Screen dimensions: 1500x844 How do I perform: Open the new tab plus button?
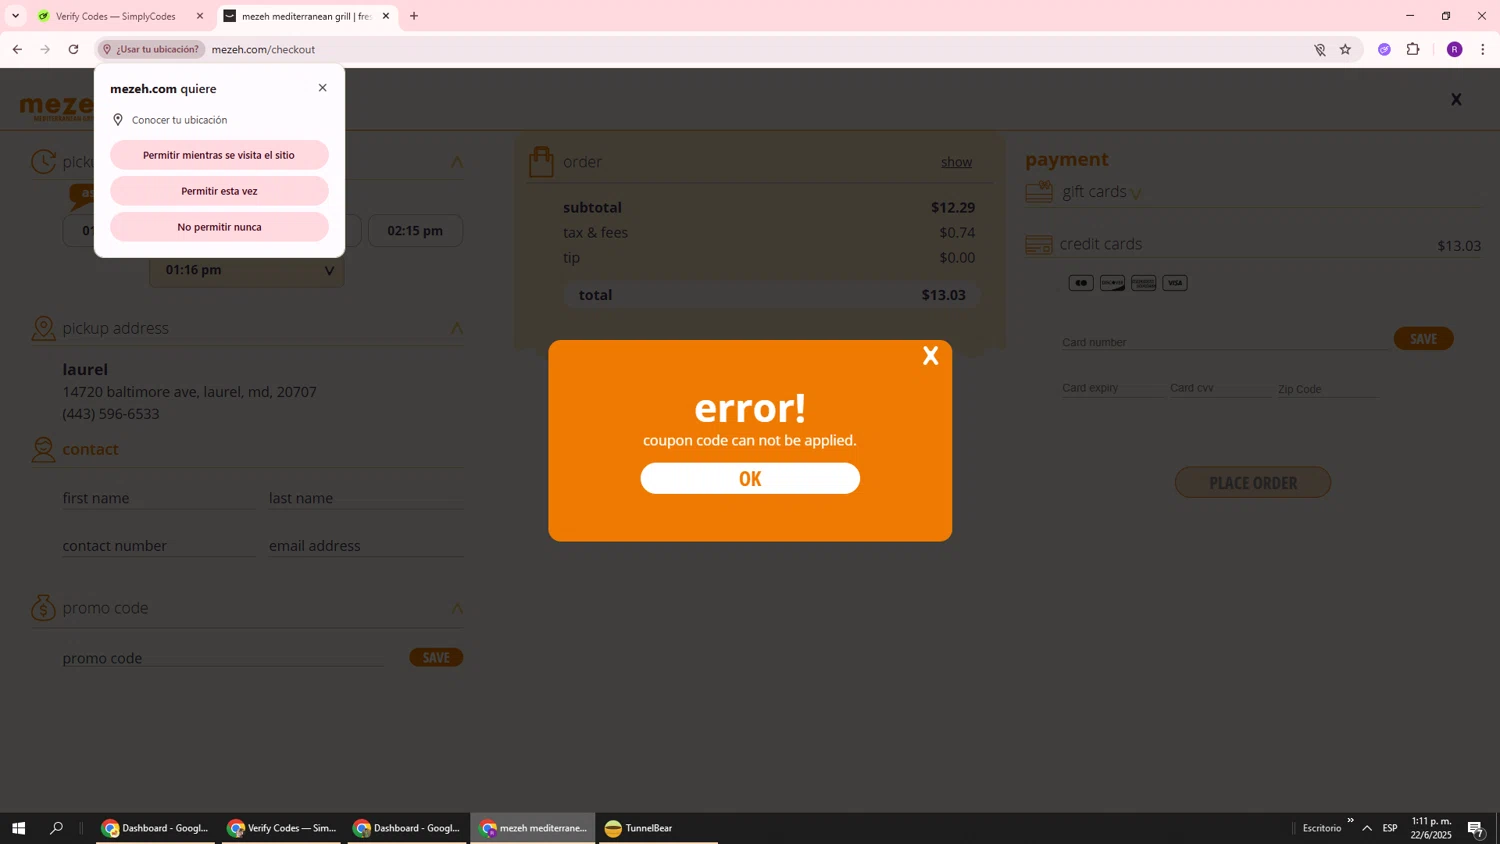[414, 16]
